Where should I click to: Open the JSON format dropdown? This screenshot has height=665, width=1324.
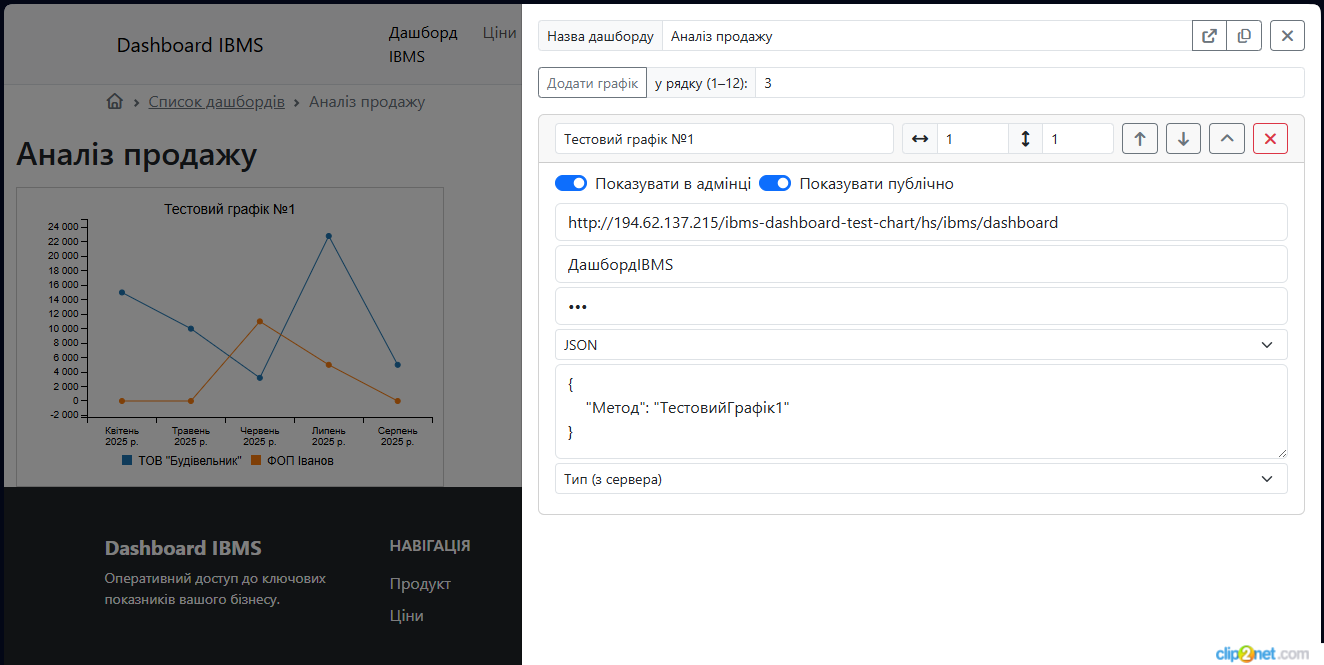pos(920,345)
